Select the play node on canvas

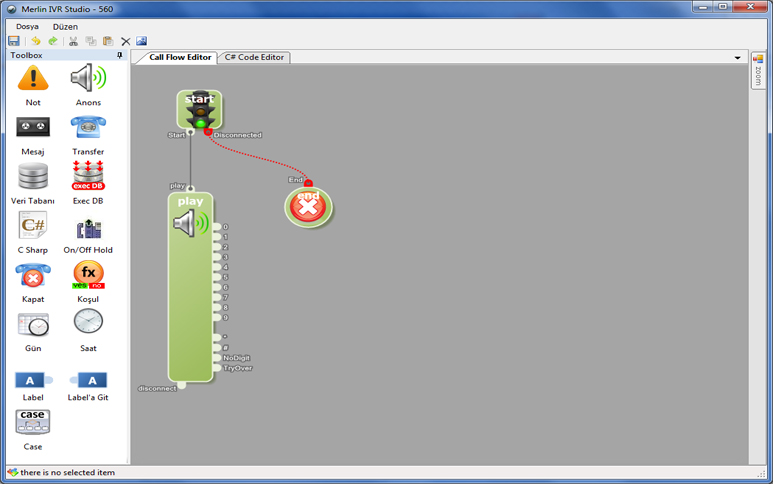pos(190,287)
